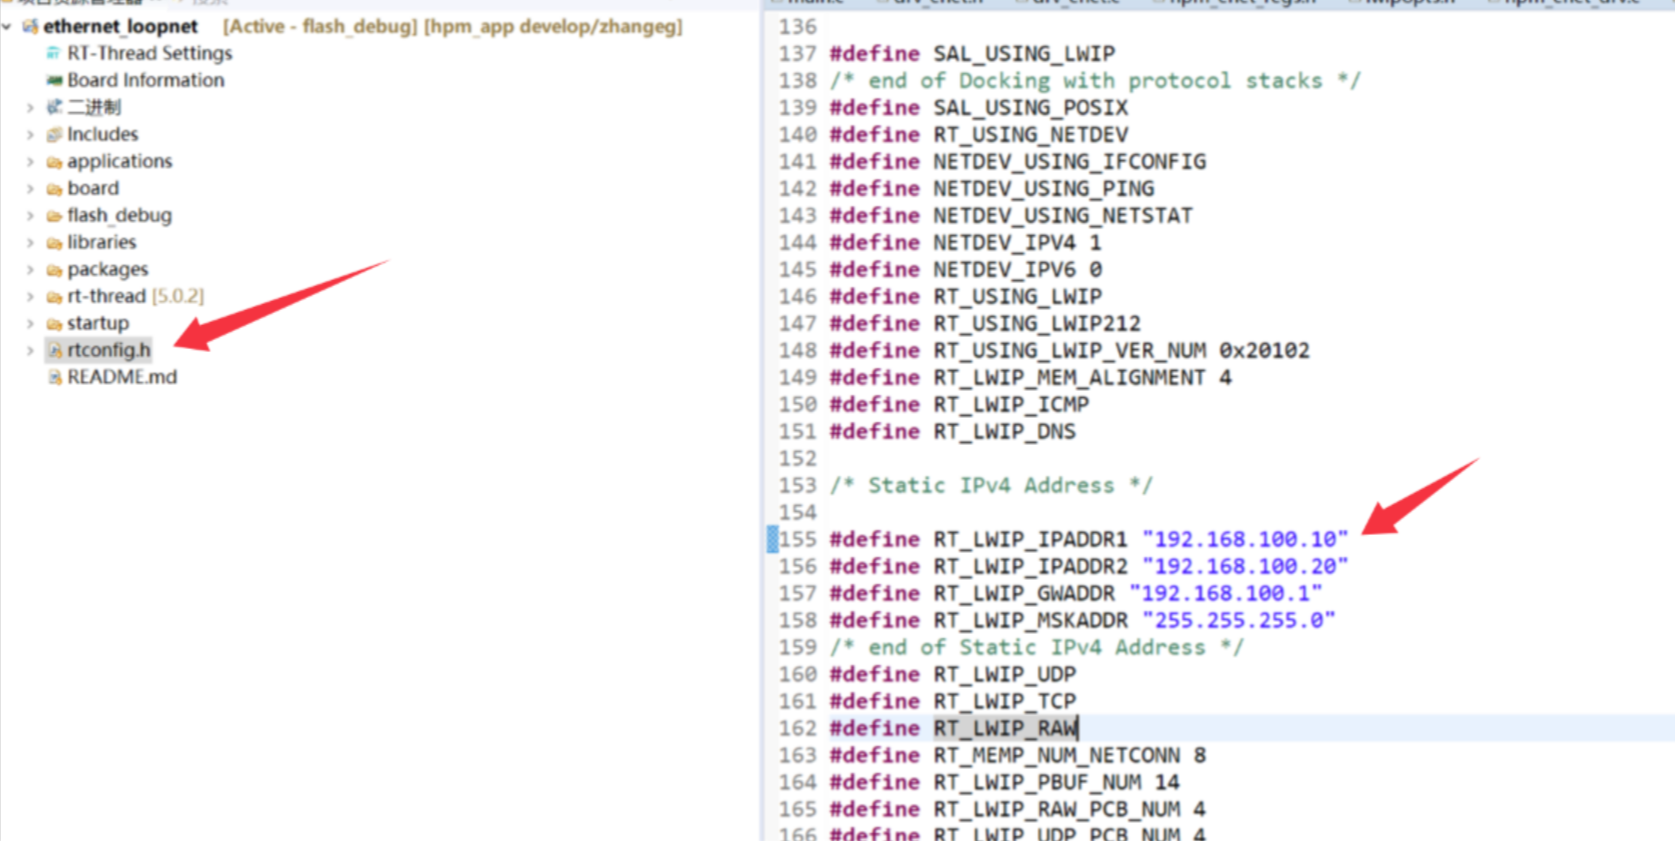The image size is (1675, 841).
Task: Click the applications folder icon
Action: coord(54,161)
